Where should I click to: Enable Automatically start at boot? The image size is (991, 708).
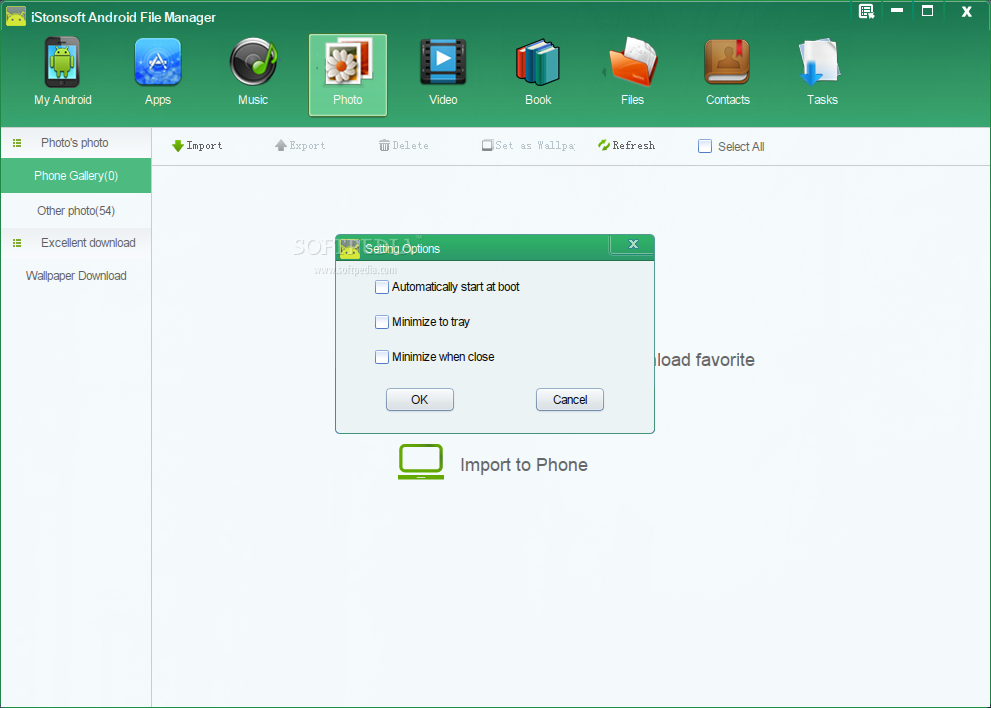[x=382, y=287]
